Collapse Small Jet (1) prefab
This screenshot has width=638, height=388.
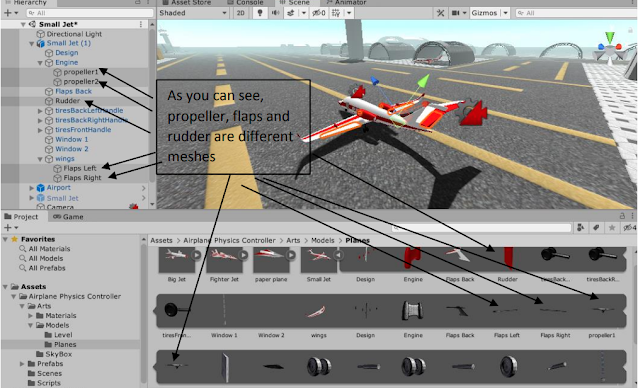click(x=32, y=44)
